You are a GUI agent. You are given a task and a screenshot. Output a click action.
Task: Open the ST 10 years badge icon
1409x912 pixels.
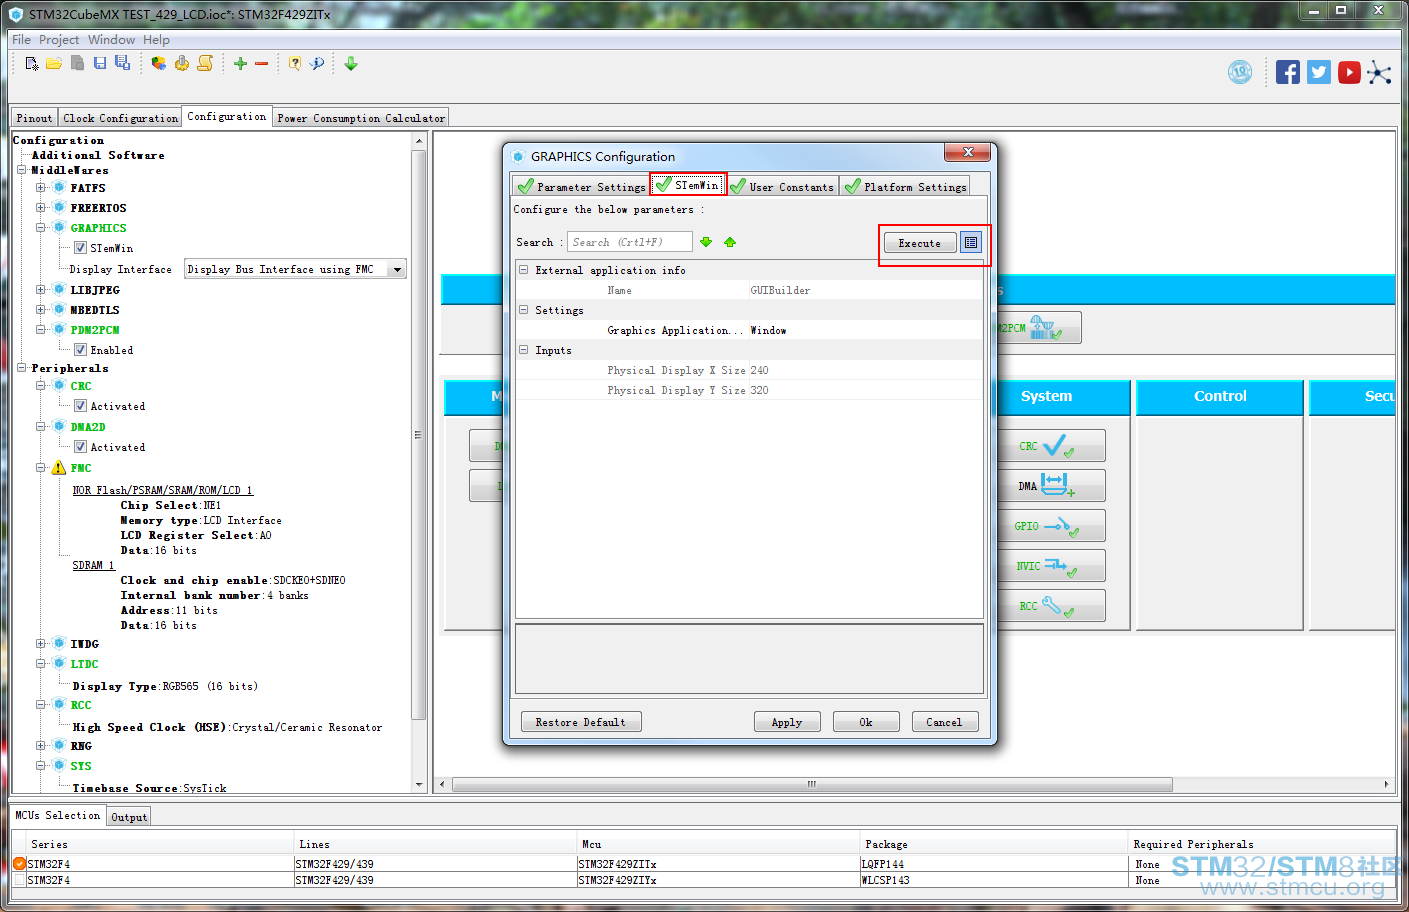[x=1240, y=72]
